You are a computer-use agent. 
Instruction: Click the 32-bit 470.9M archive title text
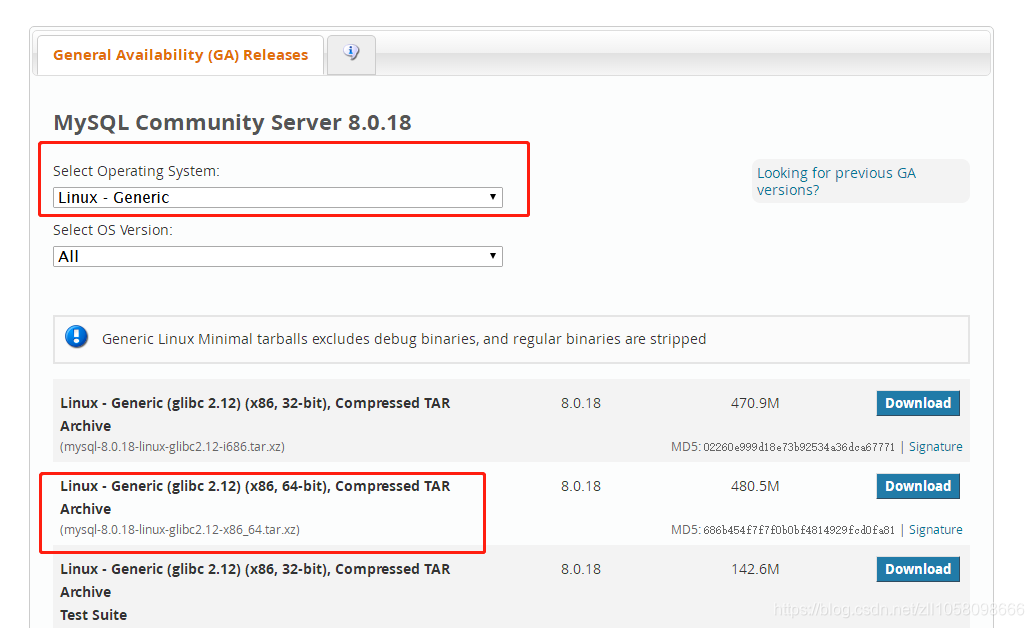[x=255, y=414]
